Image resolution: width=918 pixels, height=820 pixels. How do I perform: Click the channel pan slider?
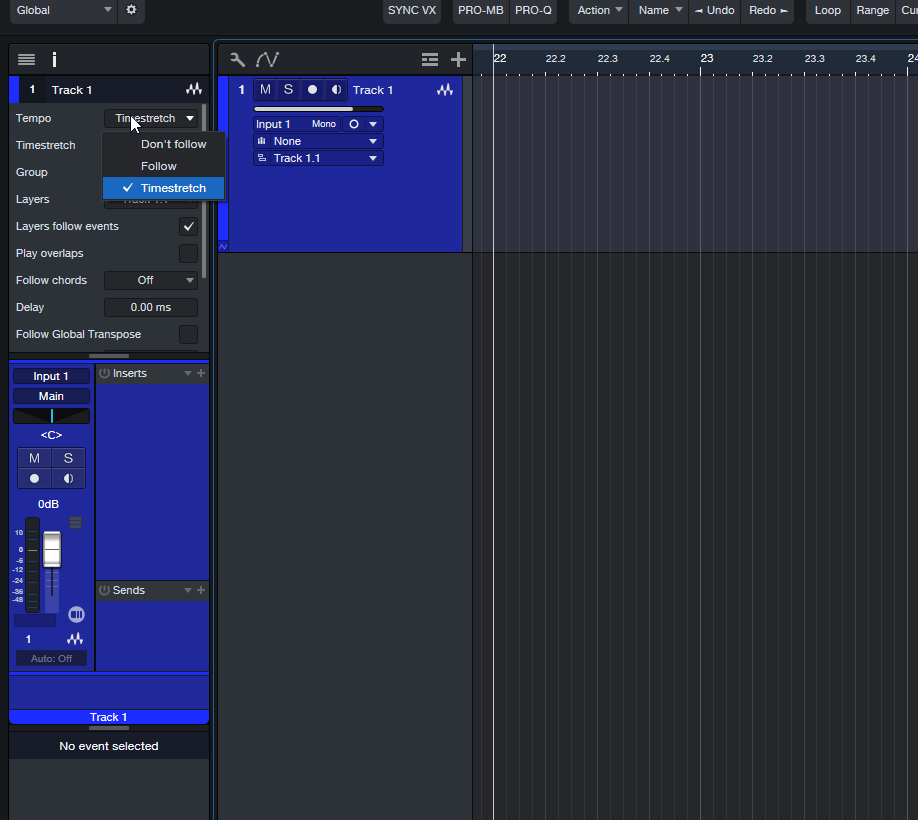point(52,416)
